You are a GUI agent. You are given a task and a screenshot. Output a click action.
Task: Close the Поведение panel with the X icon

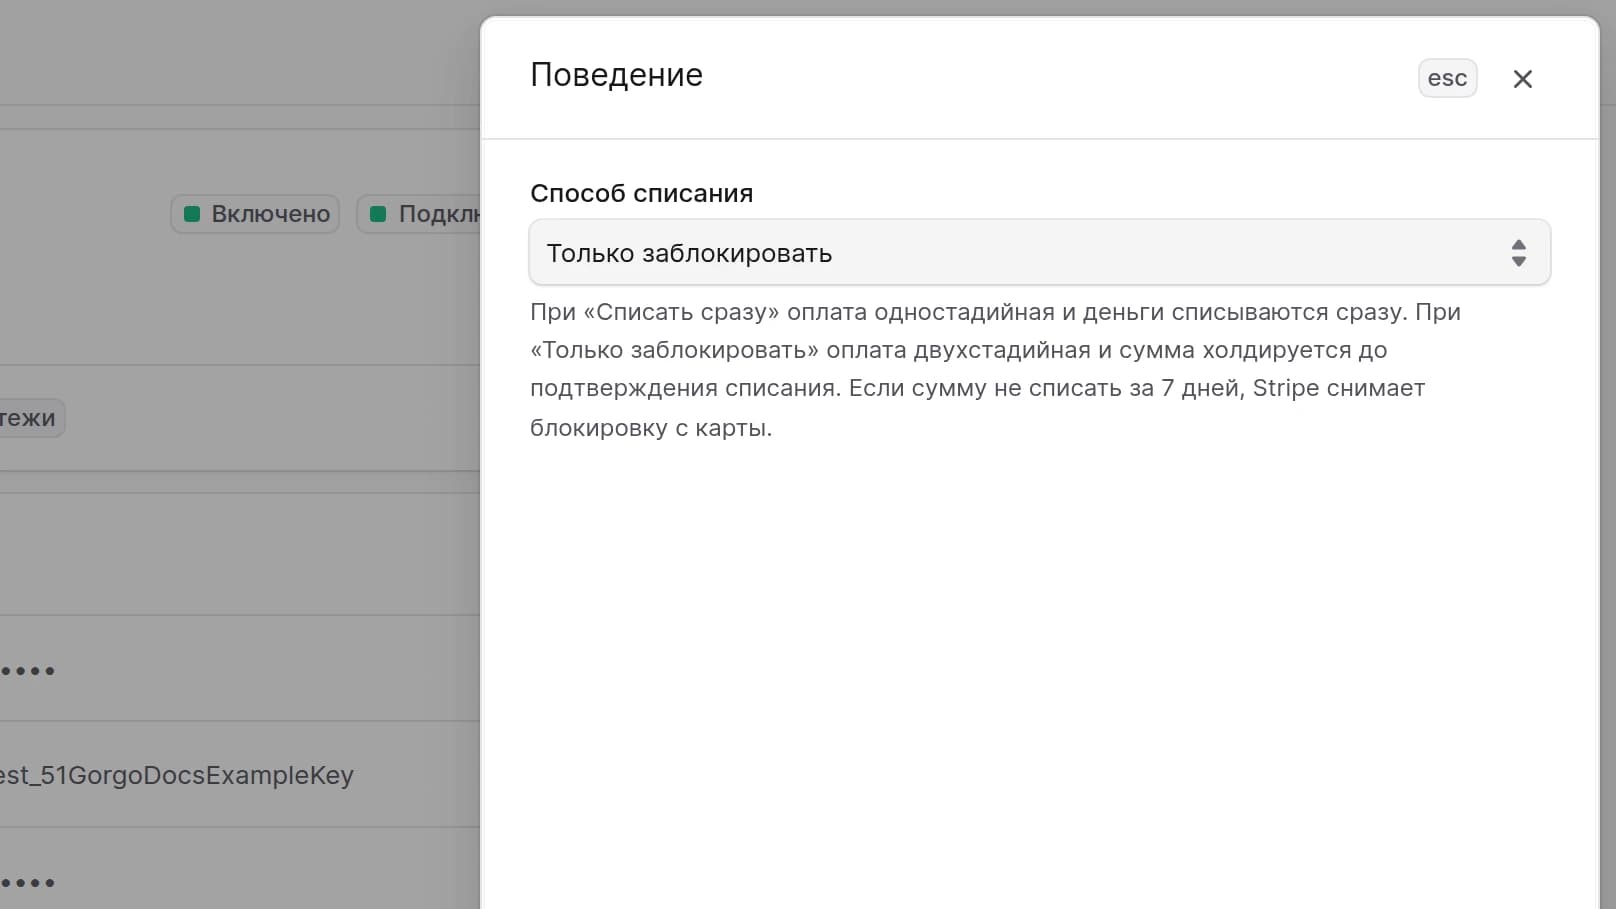(x=1522, y=79)
